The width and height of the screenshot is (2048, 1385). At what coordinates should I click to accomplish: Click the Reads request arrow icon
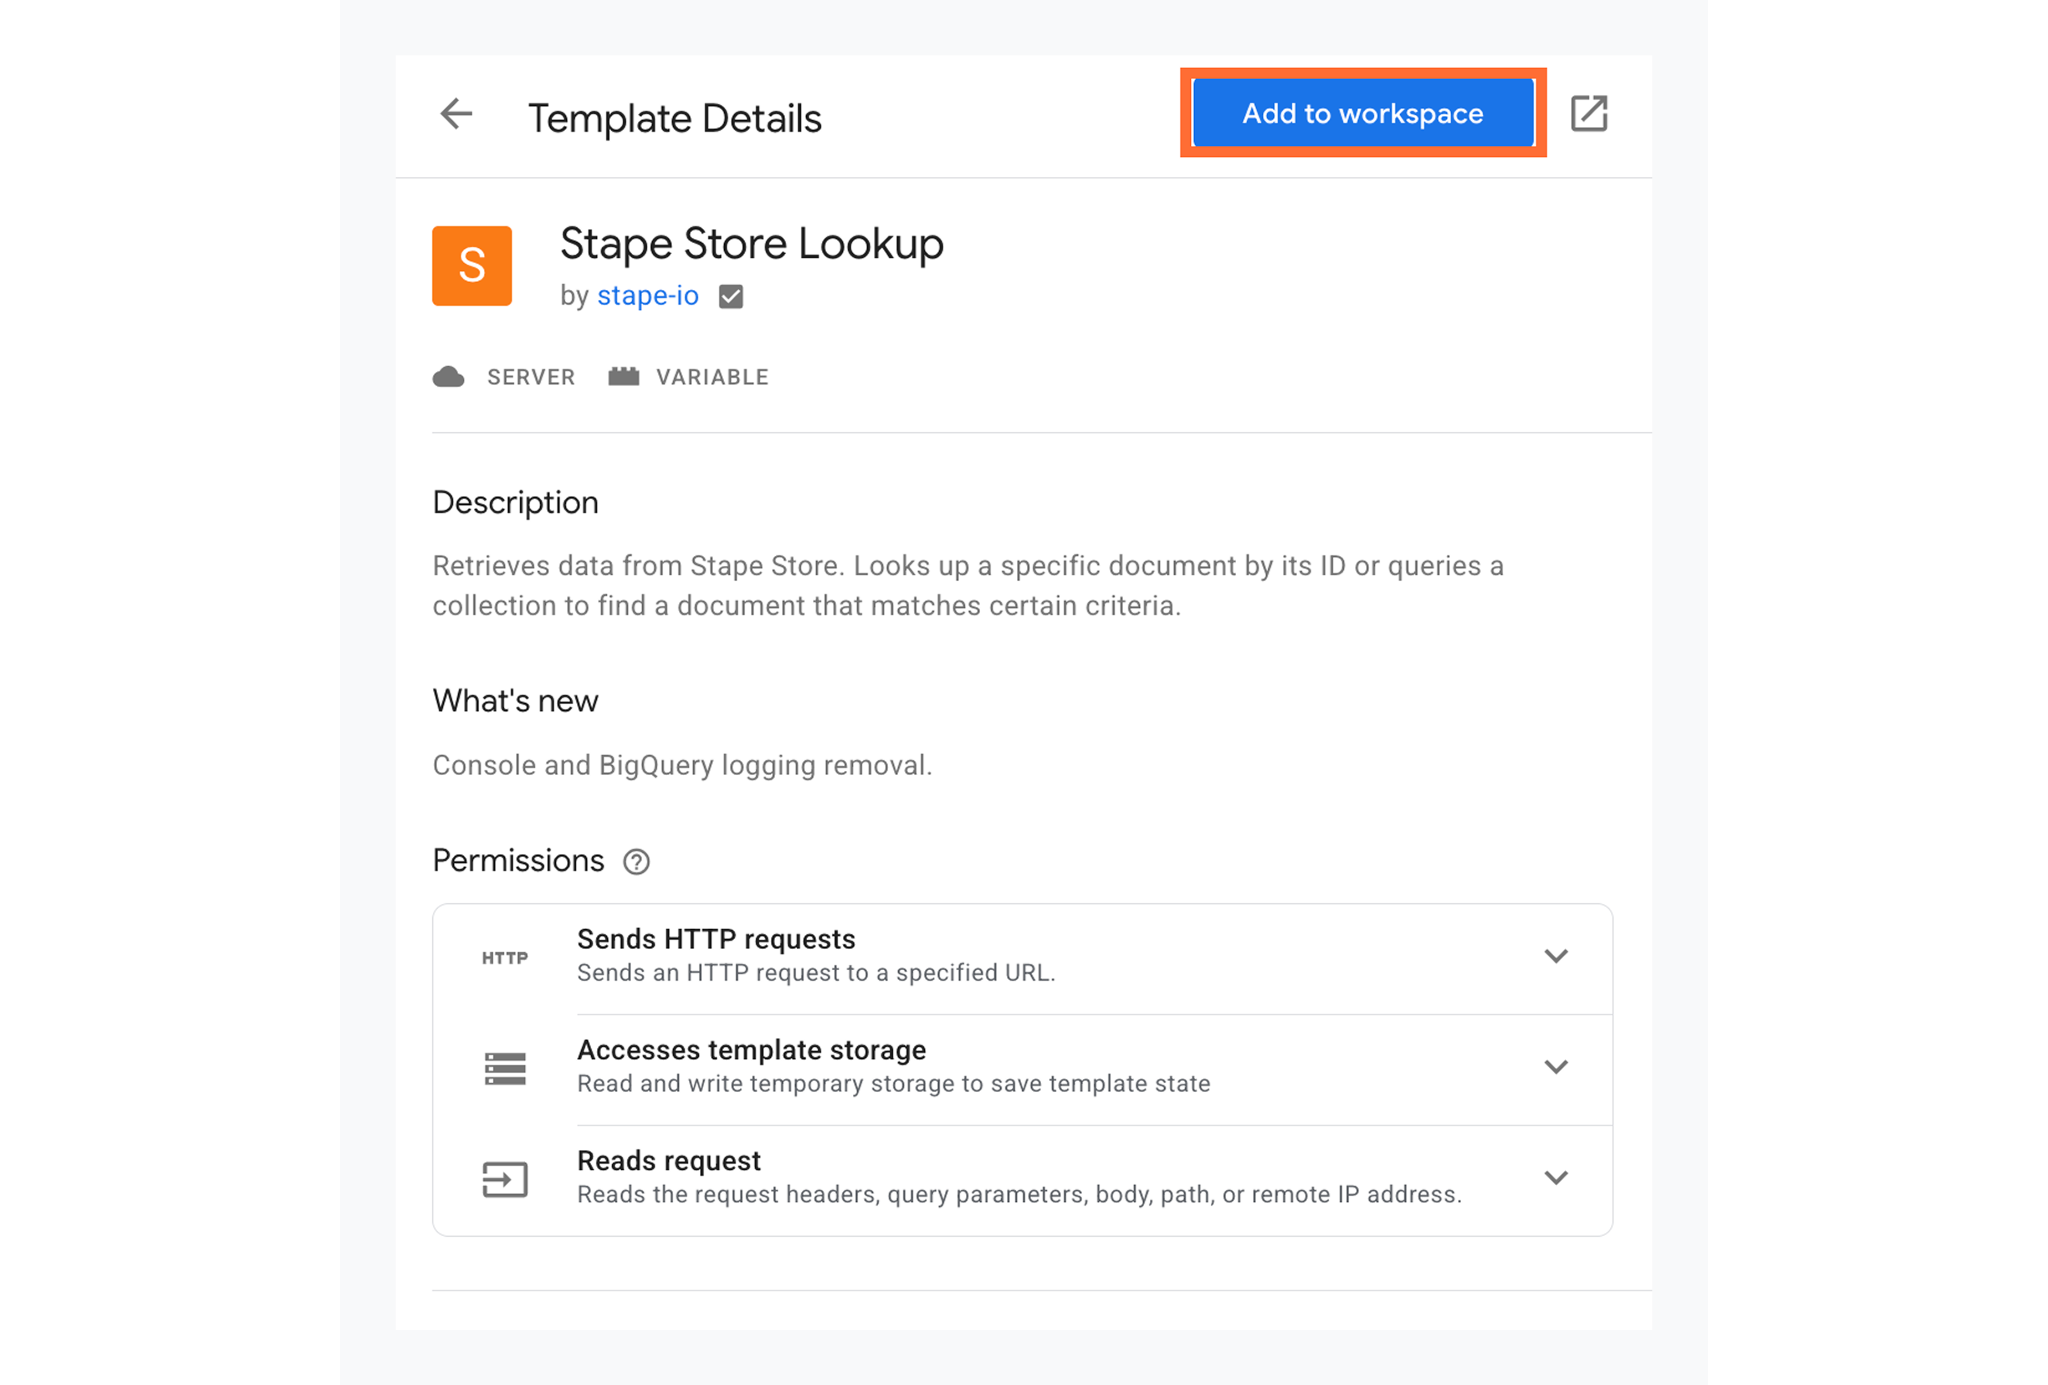tap(505, 1179)
